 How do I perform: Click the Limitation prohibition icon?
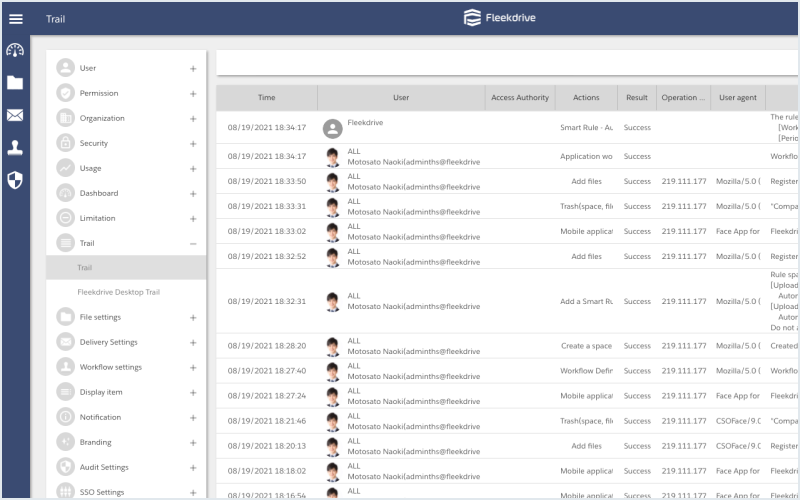(65, 218)
